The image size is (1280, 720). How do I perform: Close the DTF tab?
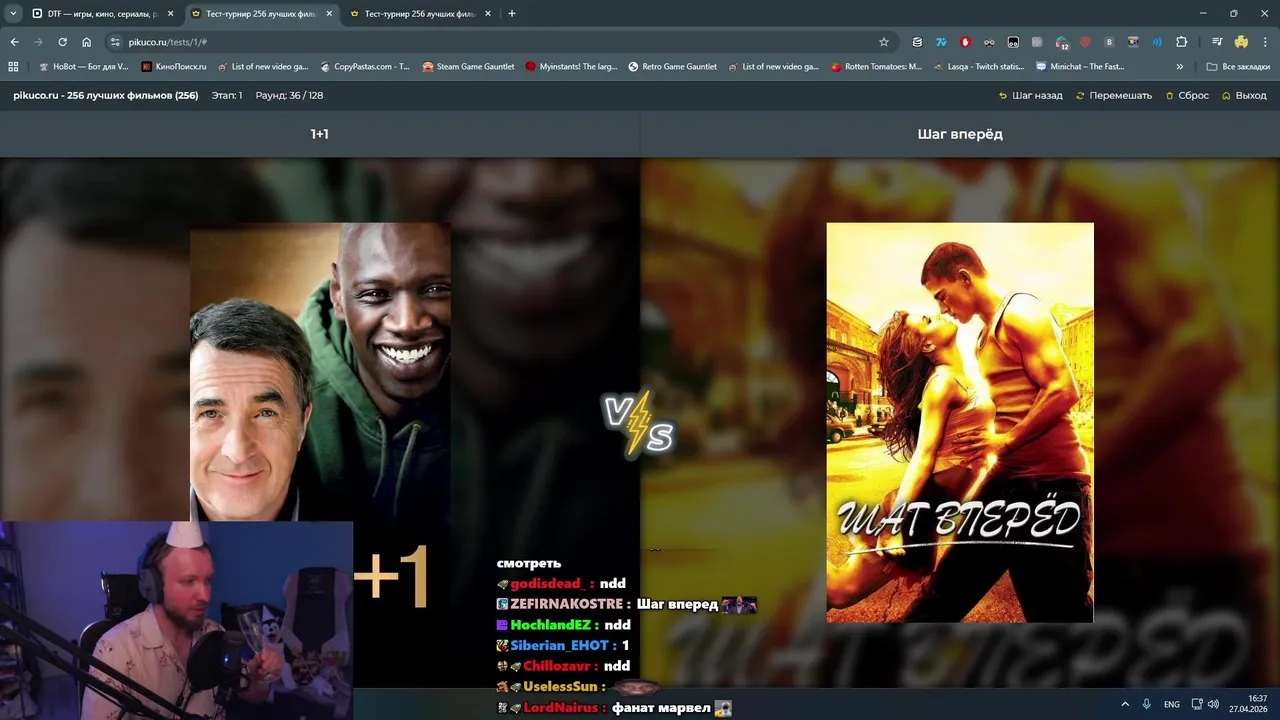pyautogui.click(x=170, y=14)
